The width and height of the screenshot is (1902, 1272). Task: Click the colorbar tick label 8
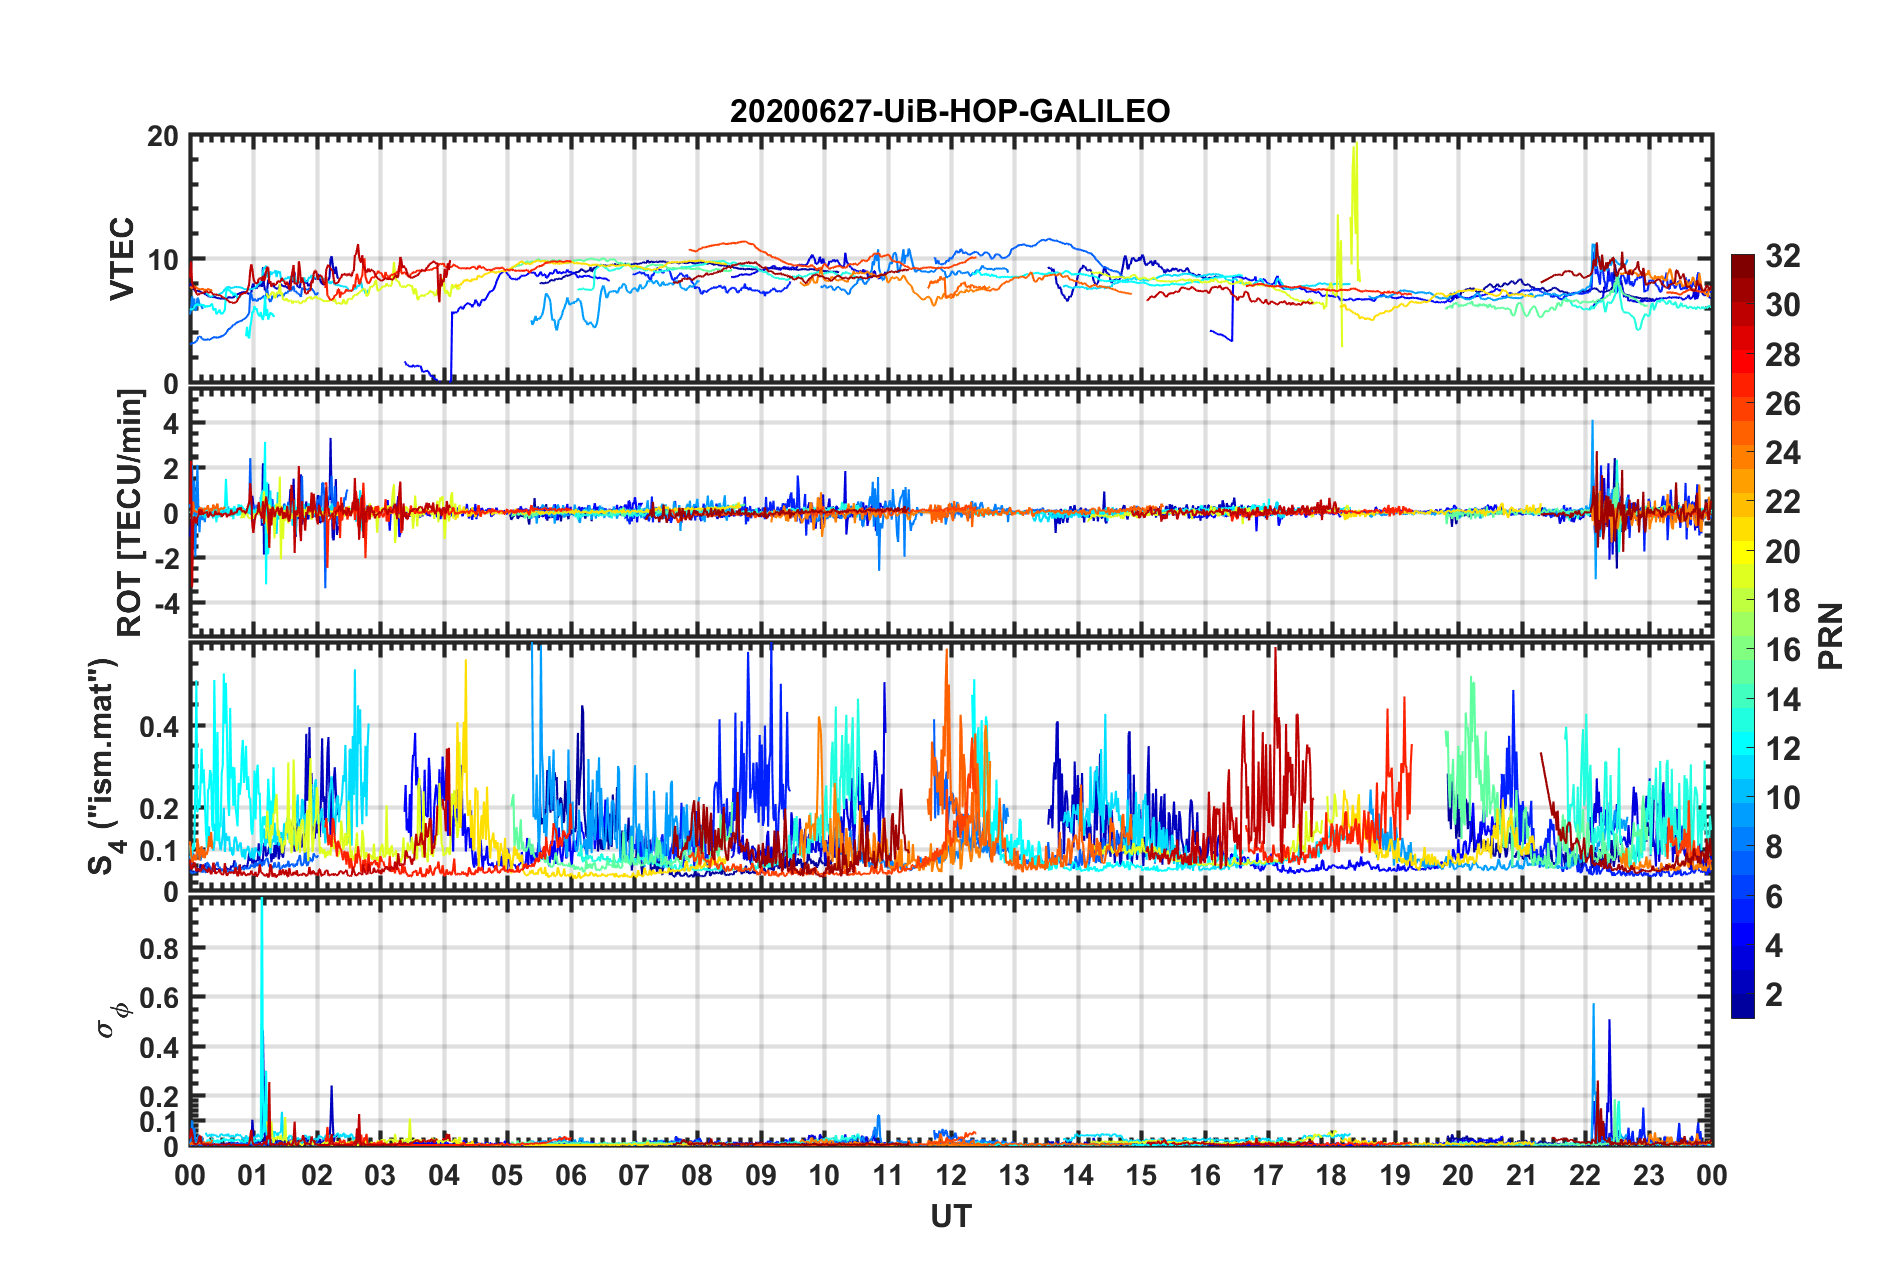point(1774,847)
